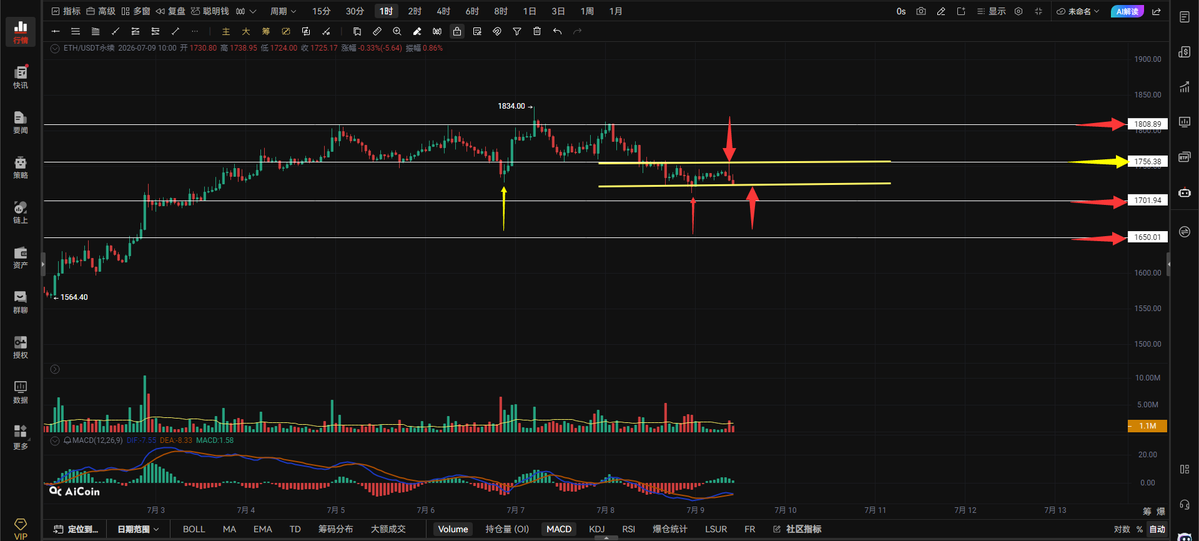The image size is (1199, 541).
Task: Open the 未命名 layout dropdown
Action: (x=1077, y=11)
